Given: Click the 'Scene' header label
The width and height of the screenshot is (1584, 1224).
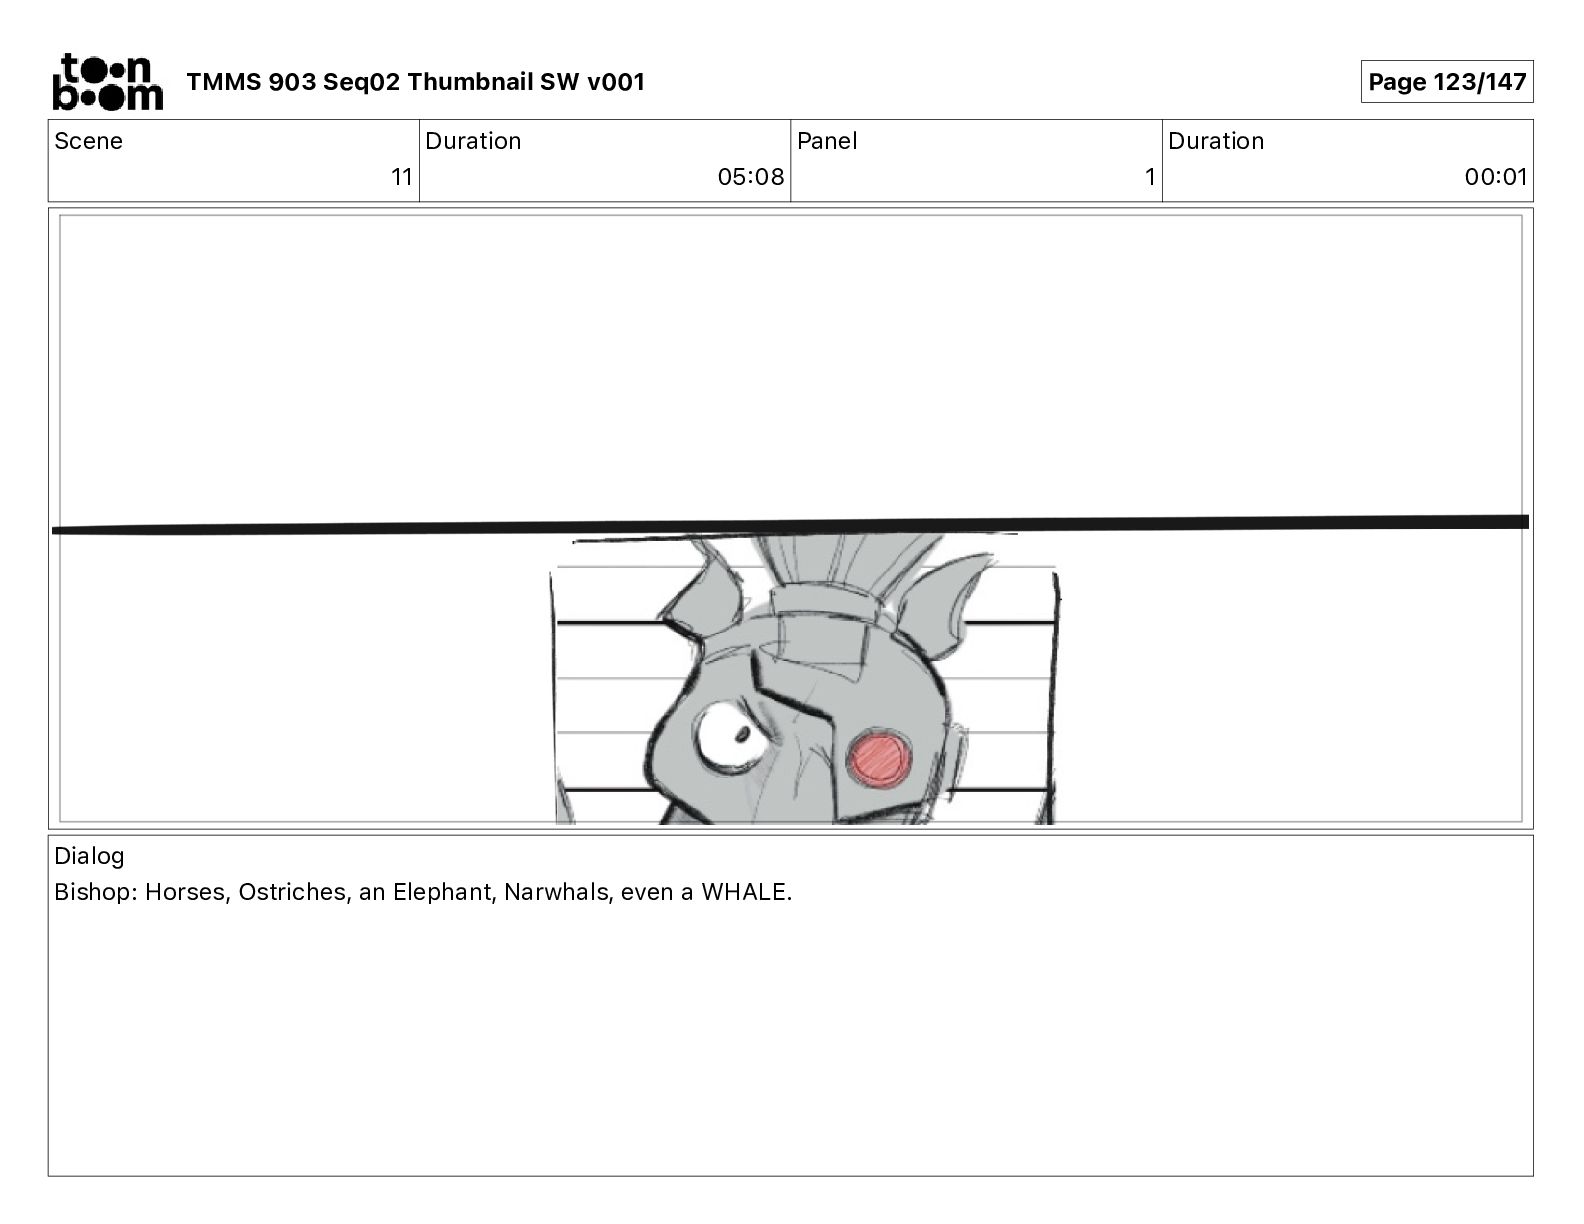Looking at the screenshot, I should (x=88, y=141).
